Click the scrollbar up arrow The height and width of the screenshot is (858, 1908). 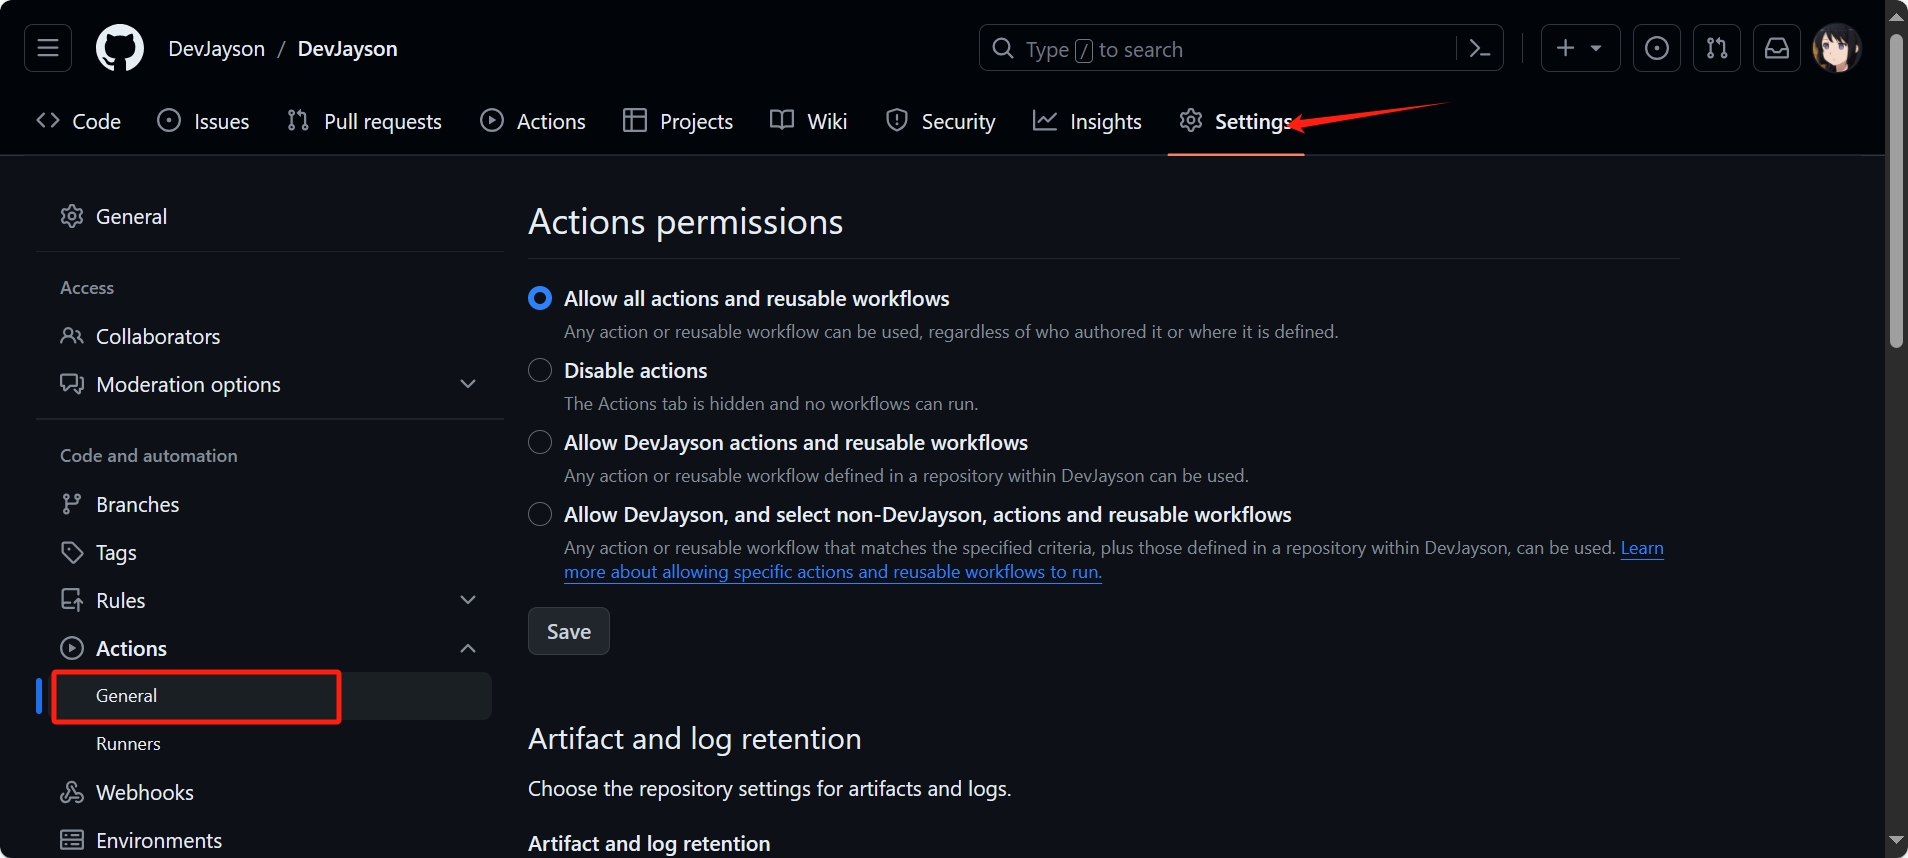(1896, 16)
